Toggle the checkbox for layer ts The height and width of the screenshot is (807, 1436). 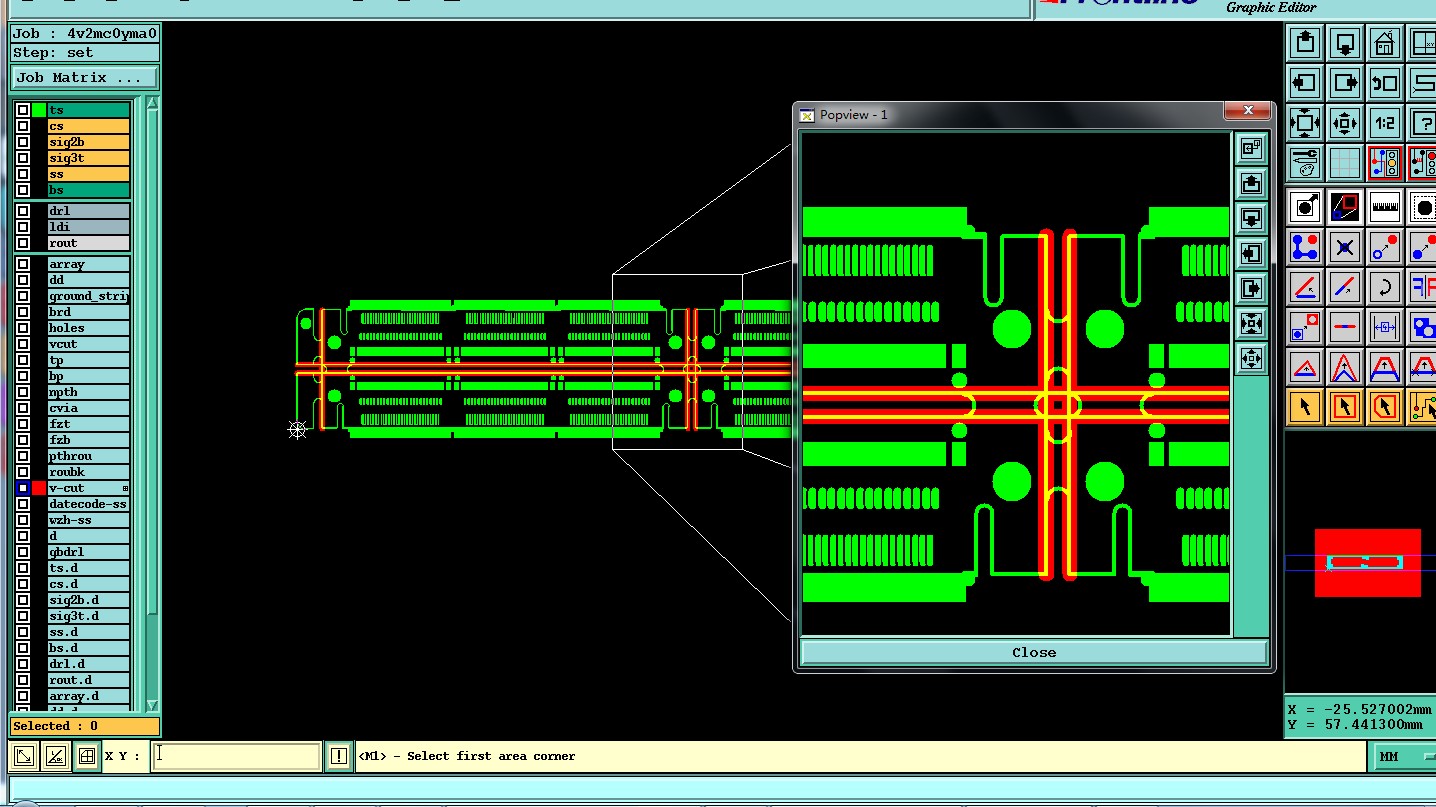point(23,110)
